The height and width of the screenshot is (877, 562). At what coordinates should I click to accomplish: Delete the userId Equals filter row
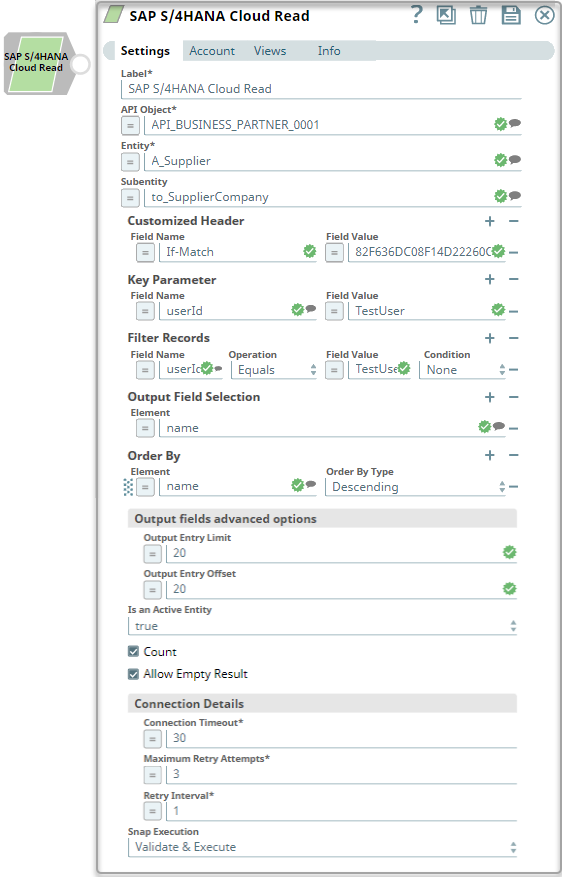pos(513,370)
